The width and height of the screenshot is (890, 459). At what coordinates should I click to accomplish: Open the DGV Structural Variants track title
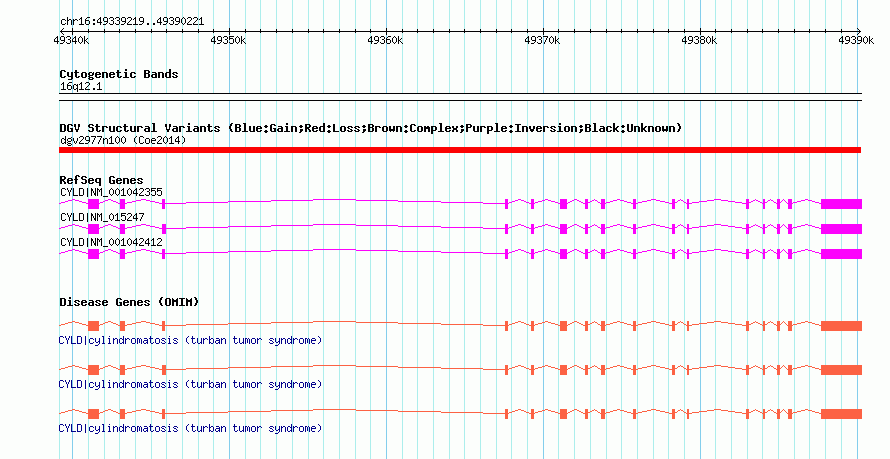(x=370, y=128)
